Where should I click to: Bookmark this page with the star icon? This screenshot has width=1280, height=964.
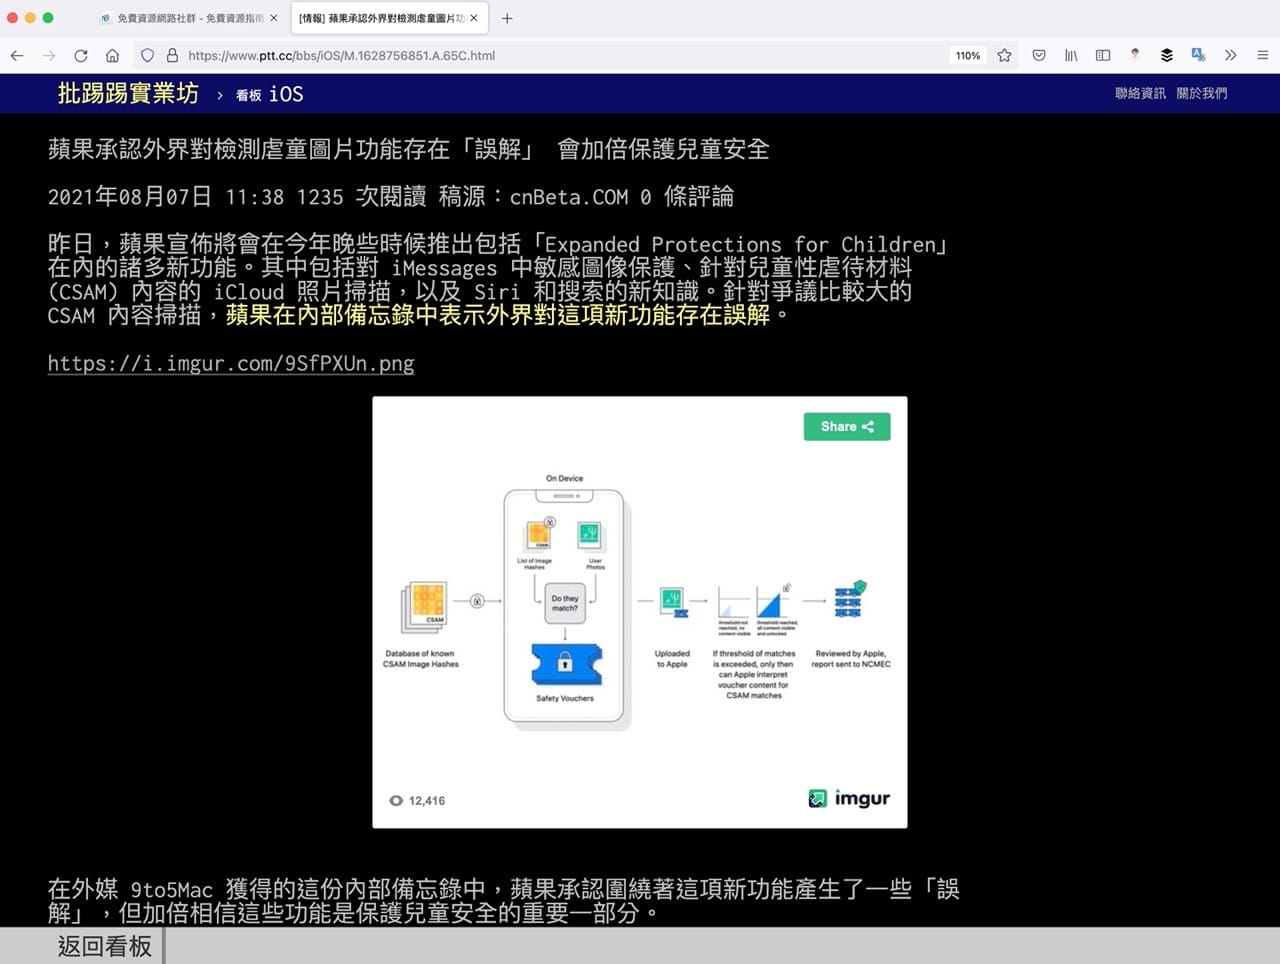tap(1004, 56)
